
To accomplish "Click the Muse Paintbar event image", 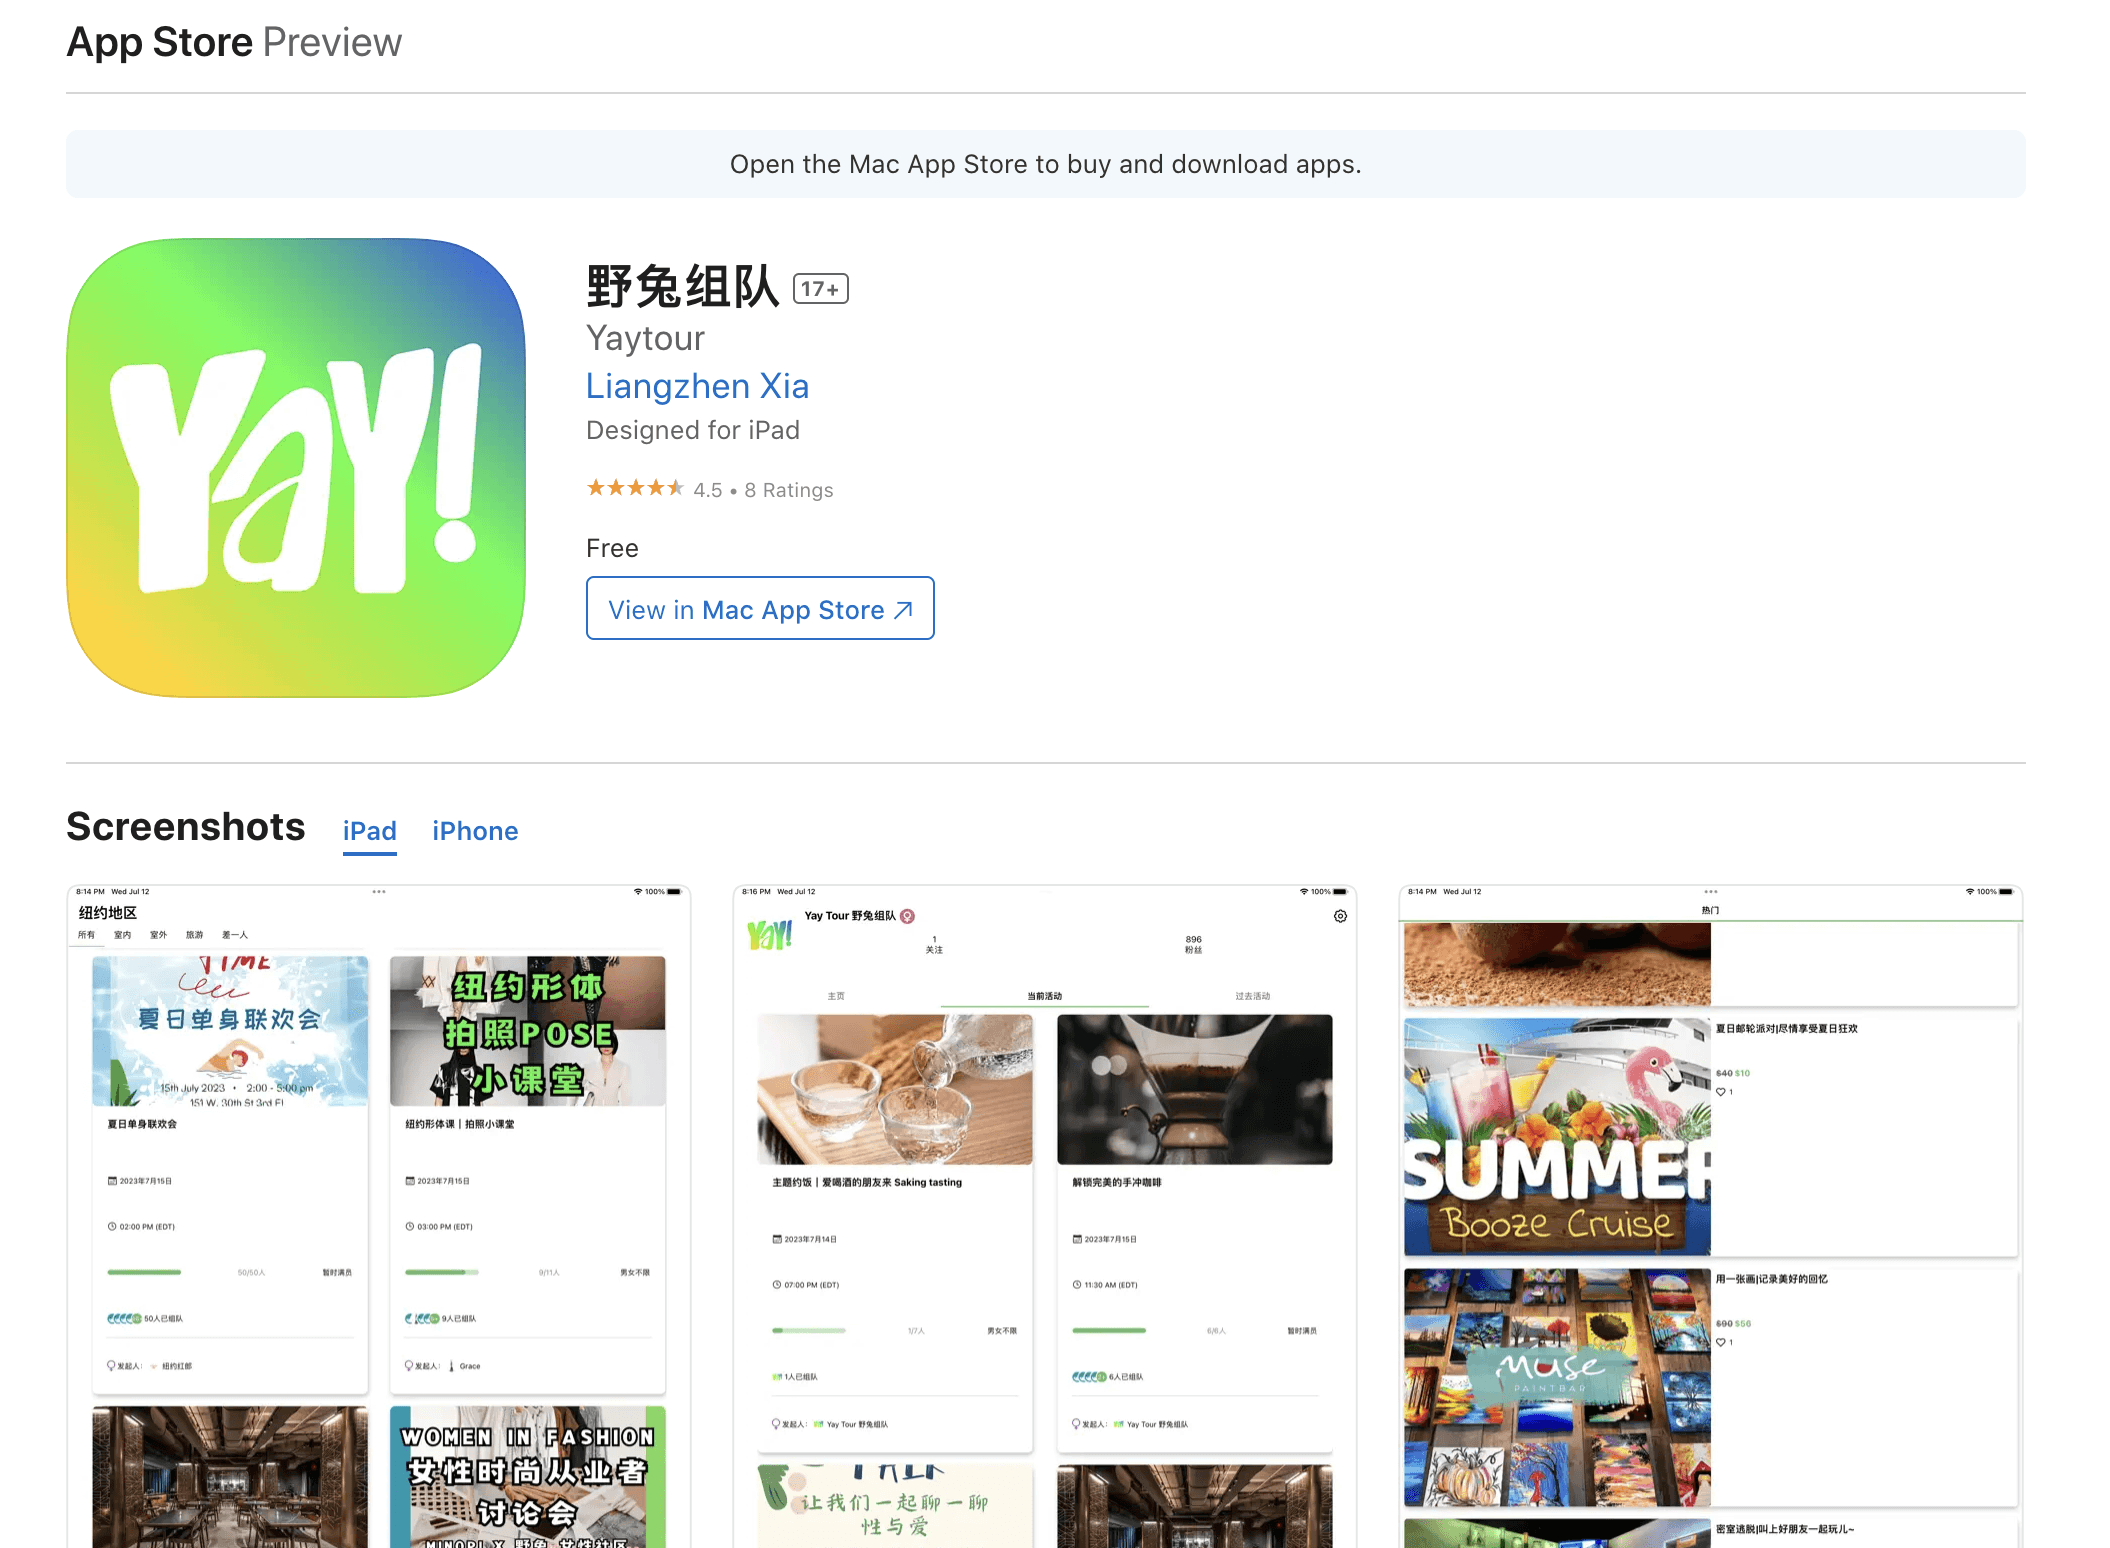I will [x=1556, y=1386].
